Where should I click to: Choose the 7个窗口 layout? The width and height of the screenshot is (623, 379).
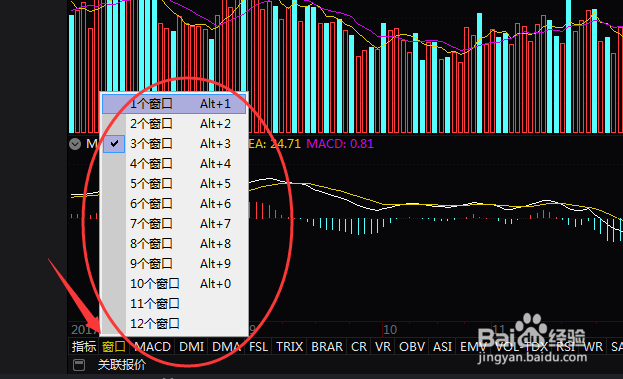coord(174,224)
